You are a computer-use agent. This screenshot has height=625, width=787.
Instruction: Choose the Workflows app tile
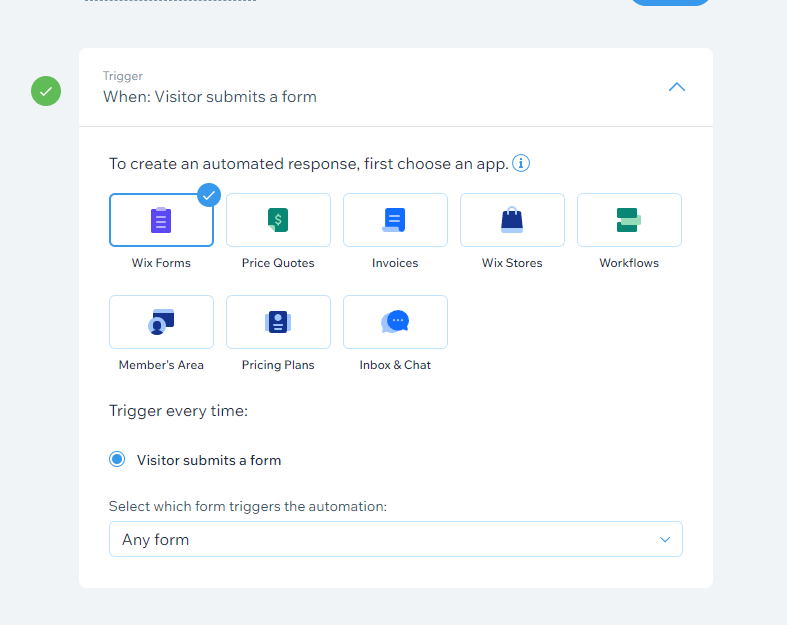629,220
